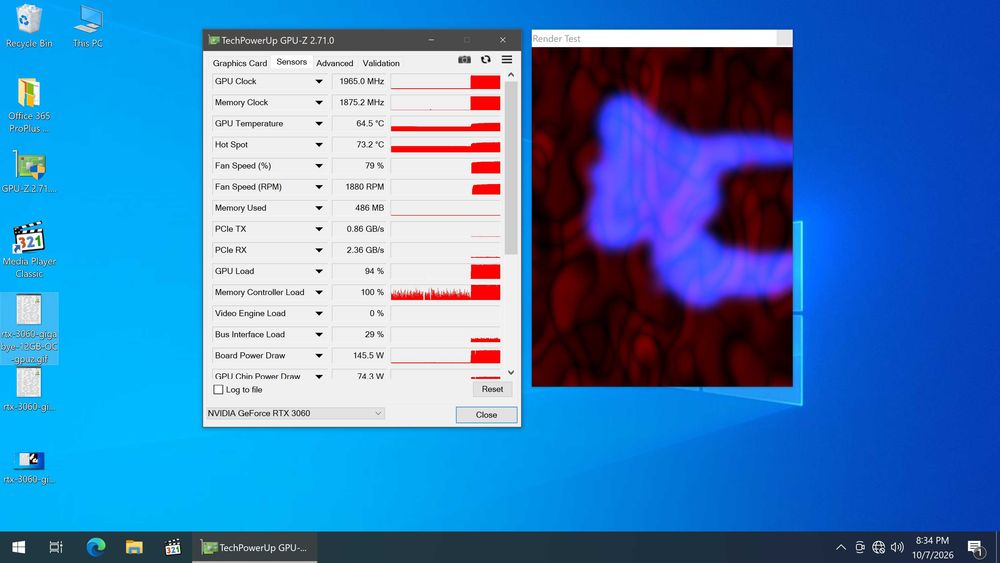Open the GPU-Z hamburger menu

[x=507, y=59]
